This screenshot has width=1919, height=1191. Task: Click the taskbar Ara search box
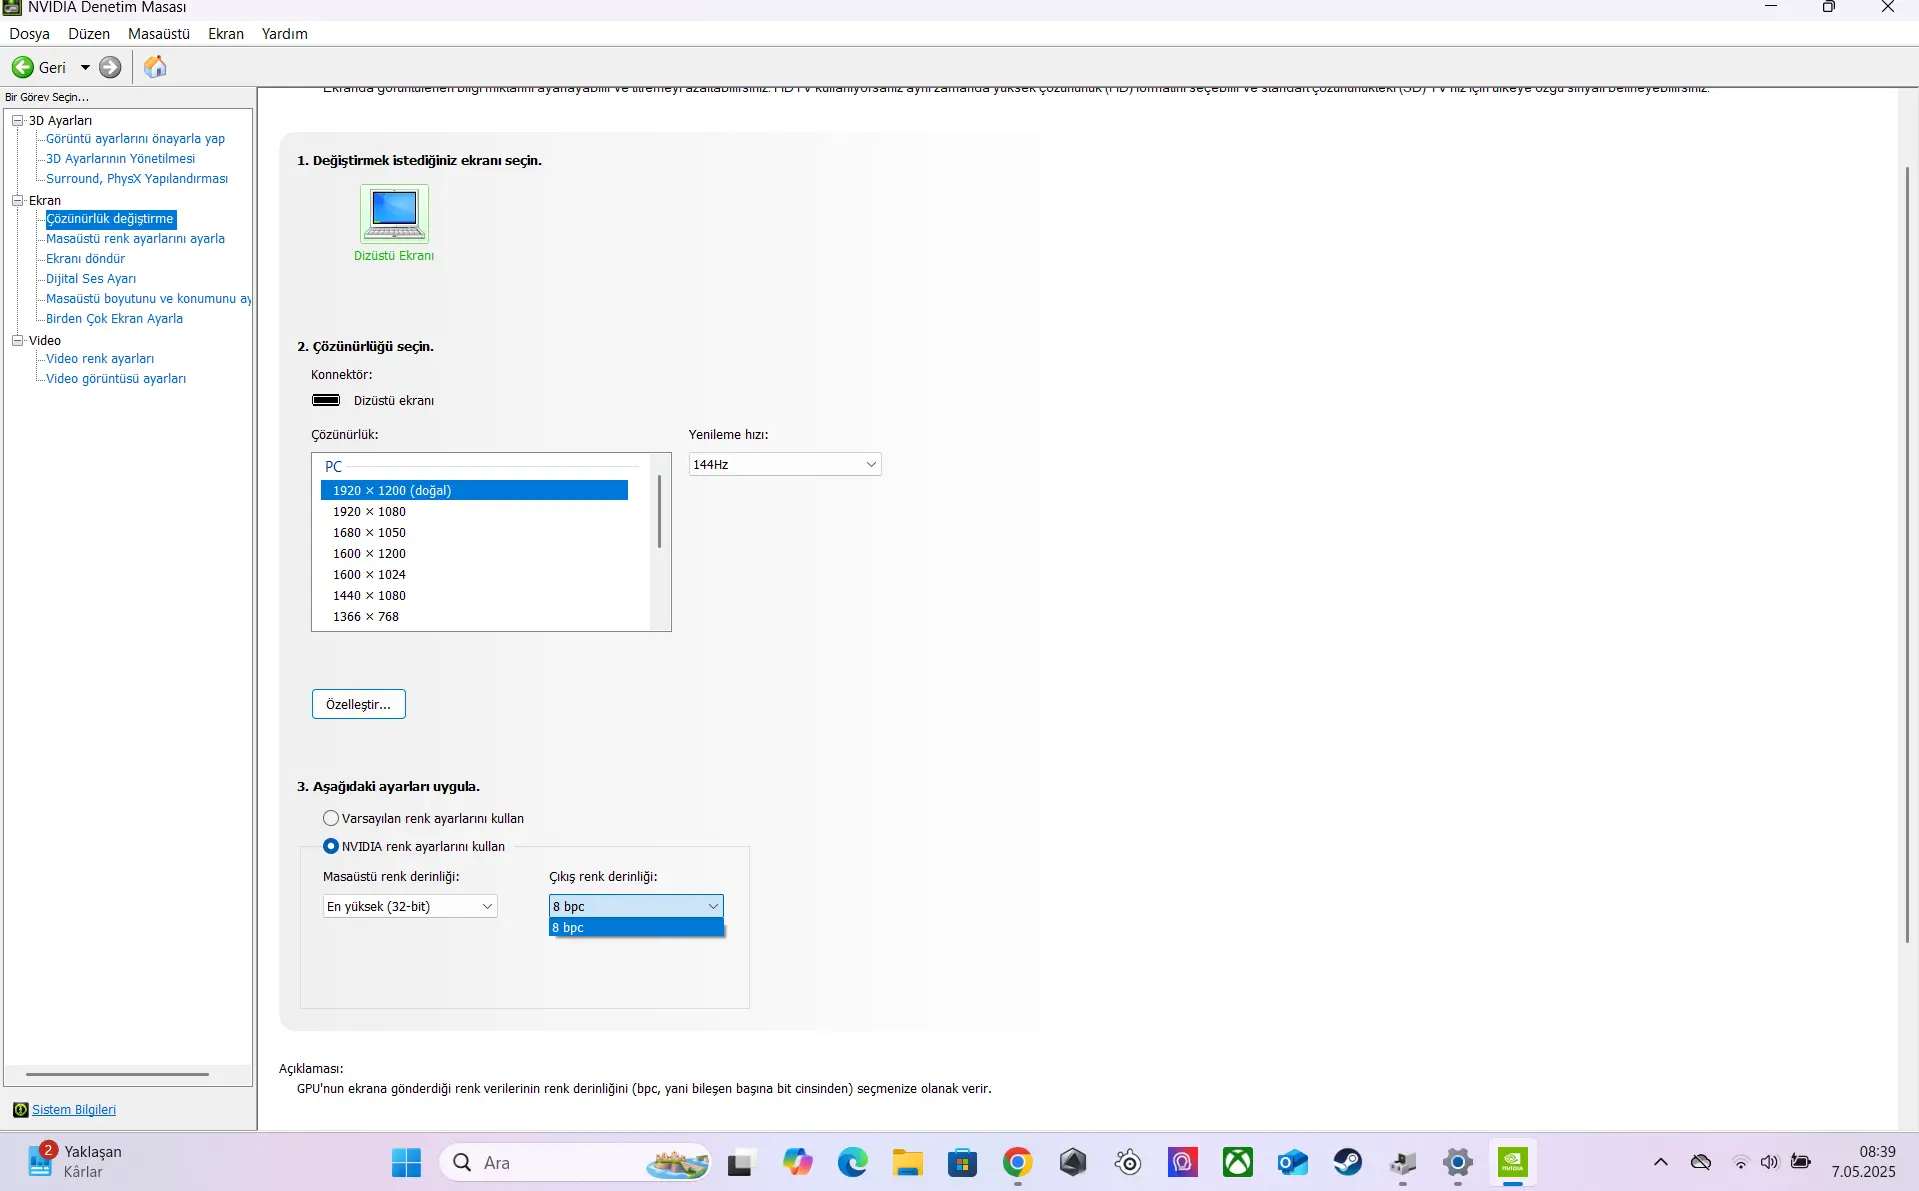(x=575, y=1163)
